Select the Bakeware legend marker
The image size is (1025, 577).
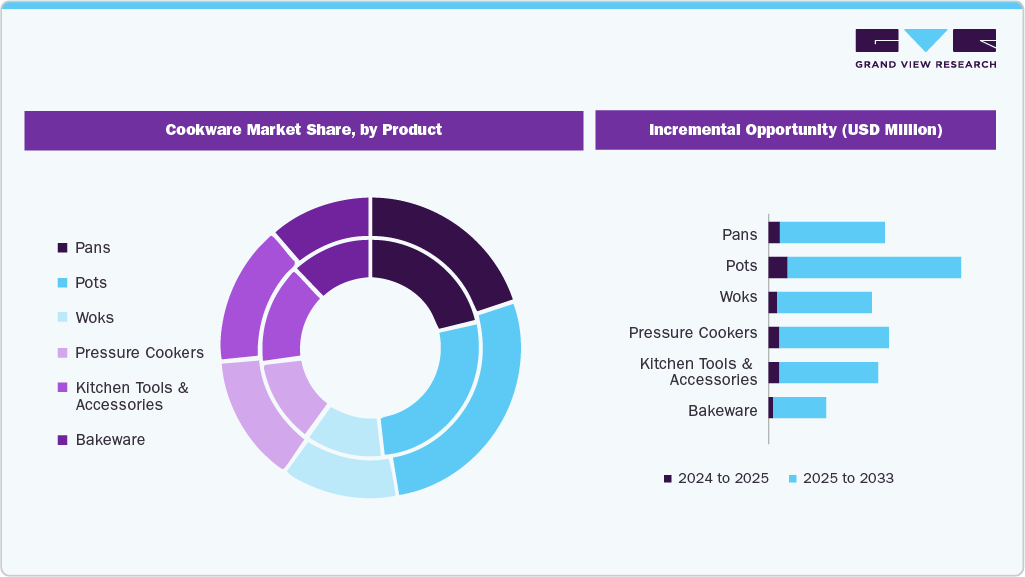(60, 439)
